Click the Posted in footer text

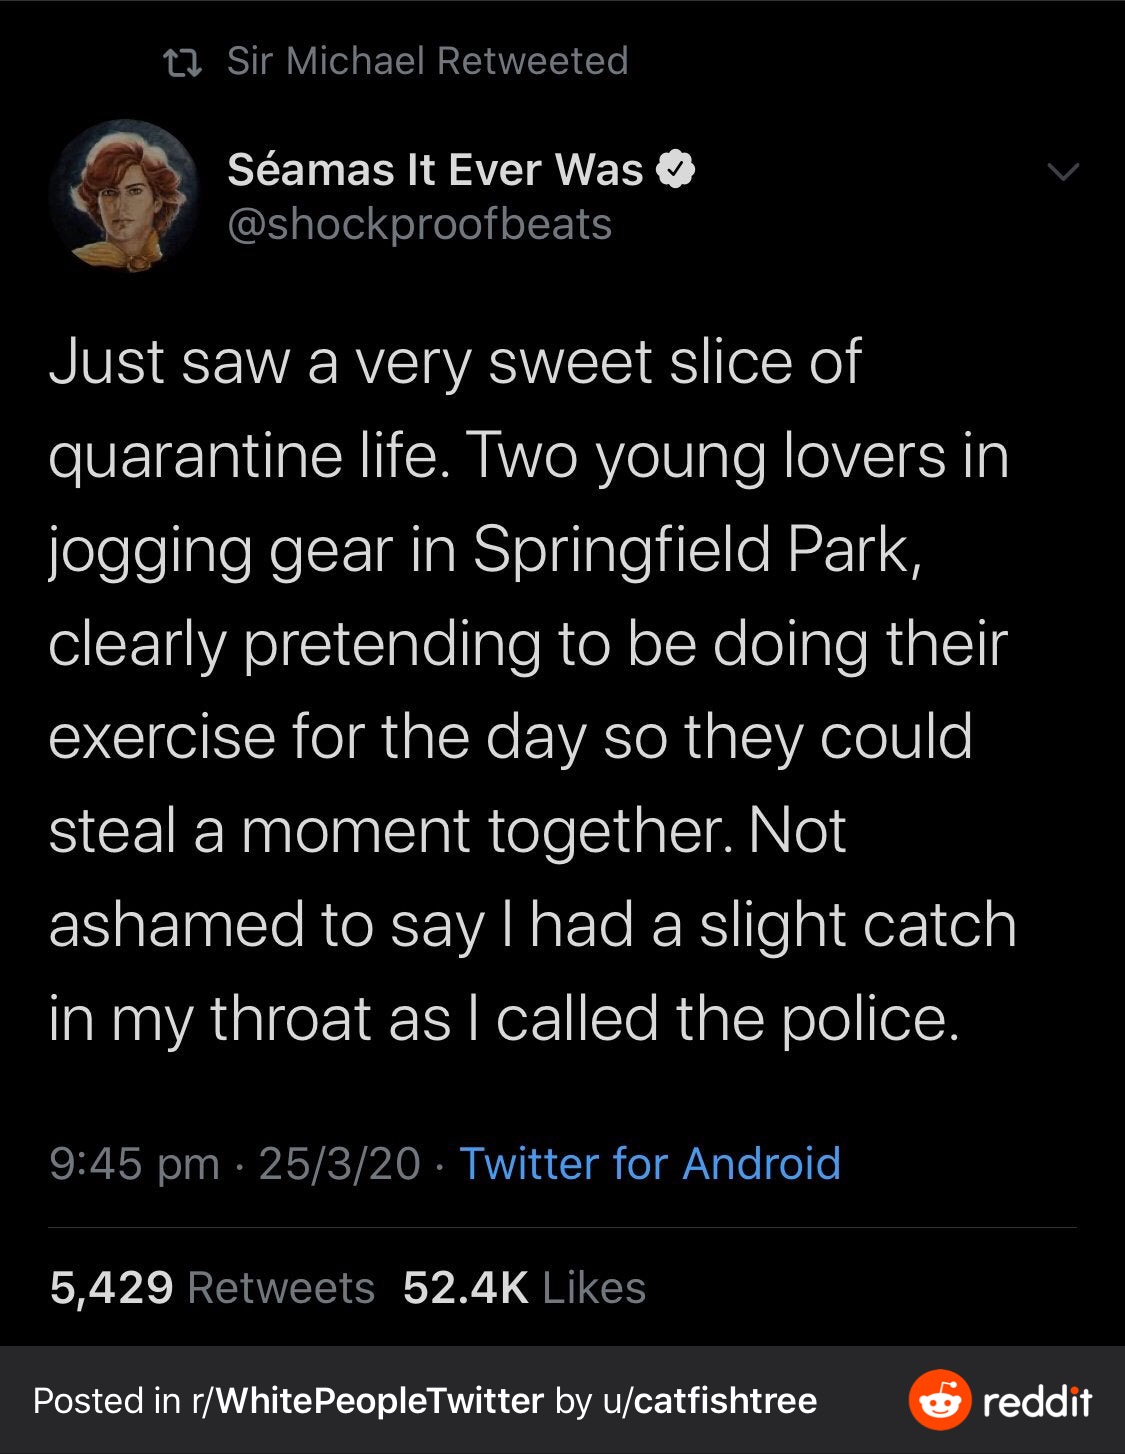click(106, 1401)
